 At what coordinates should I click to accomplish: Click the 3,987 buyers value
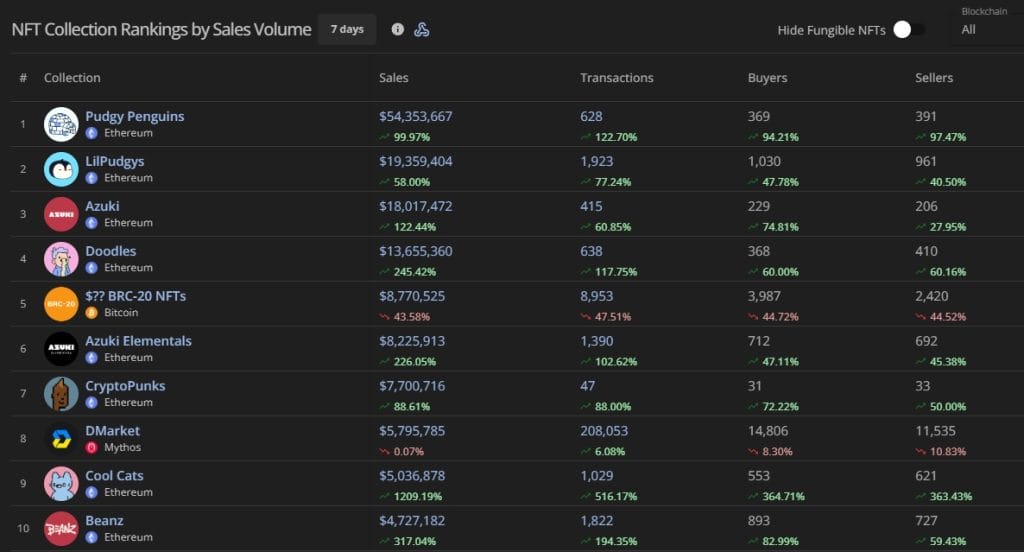point(764,296)
